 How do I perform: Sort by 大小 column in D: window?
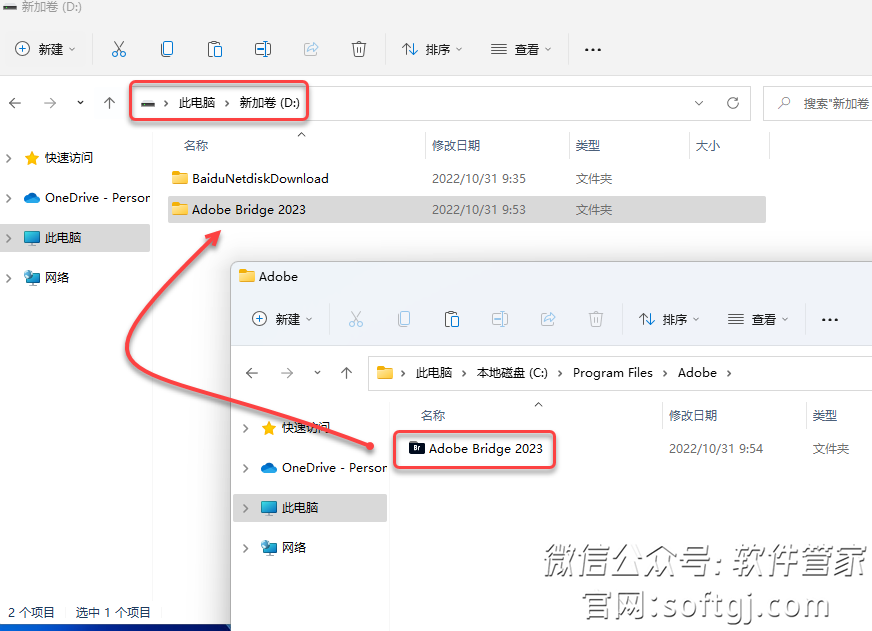click(x=708, y=146)
